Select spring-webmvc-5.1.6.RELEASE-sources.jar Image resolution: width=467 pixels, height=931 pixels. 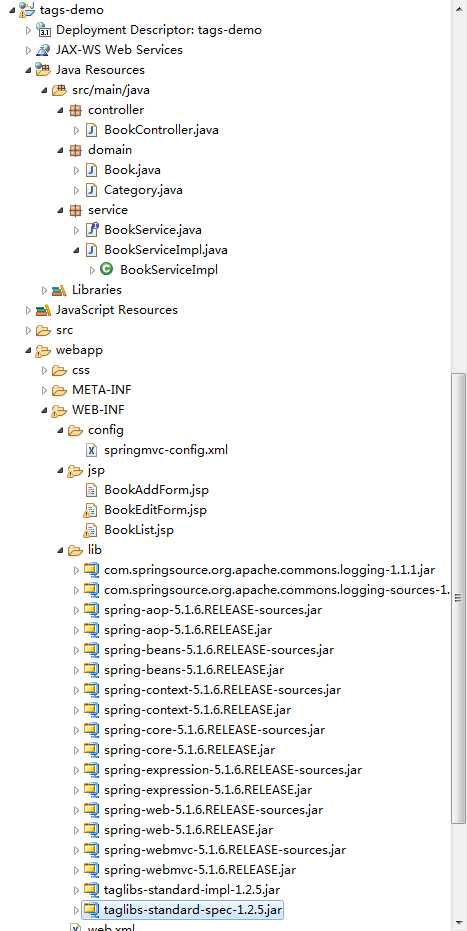tap(224, 850)
